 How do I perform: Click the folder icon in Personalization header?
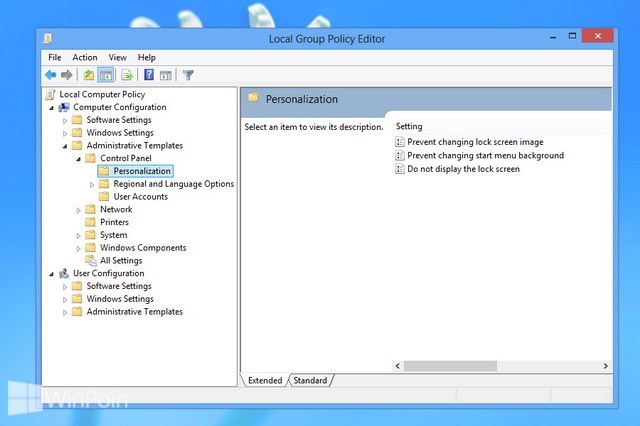coord(253,98)
